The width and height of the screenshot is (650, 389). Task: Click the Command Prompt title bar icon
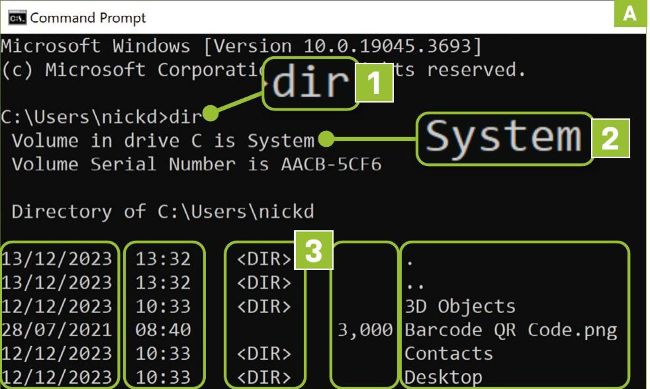(x=17, y=18)
